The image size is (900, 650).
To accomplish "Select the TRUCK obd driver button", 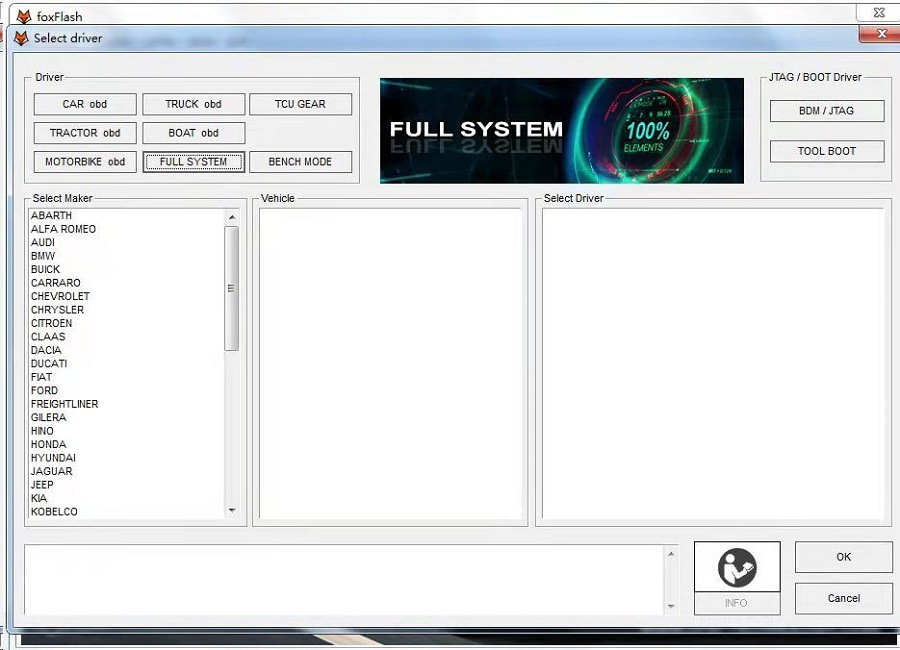I will point(193,104).
